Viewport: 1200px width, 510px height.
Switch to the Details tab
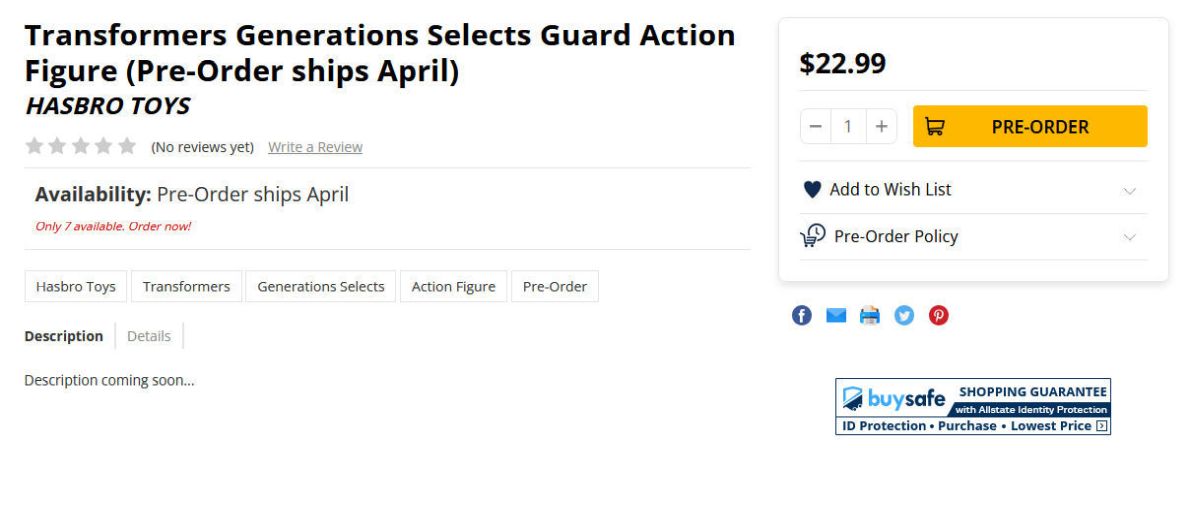point(149,336)
